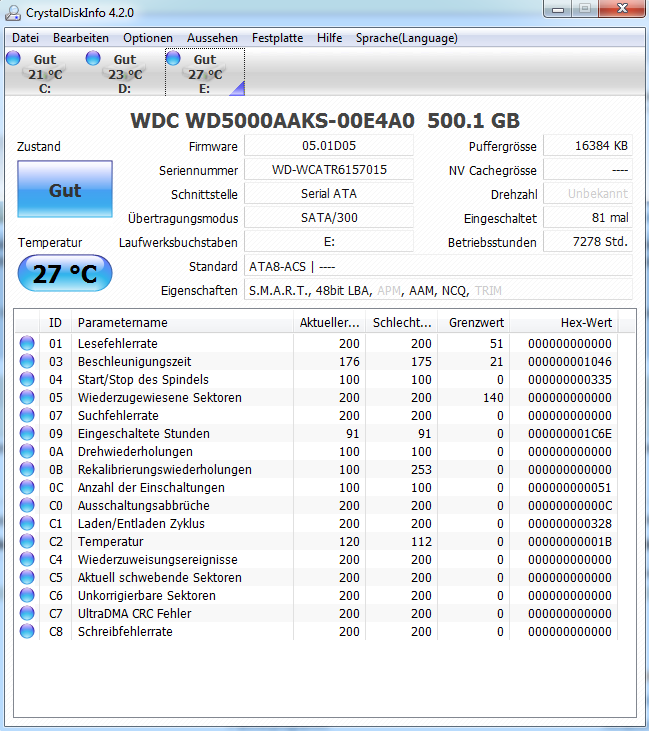Select the Lesefehlerrate parameter name

click(117, 344)
